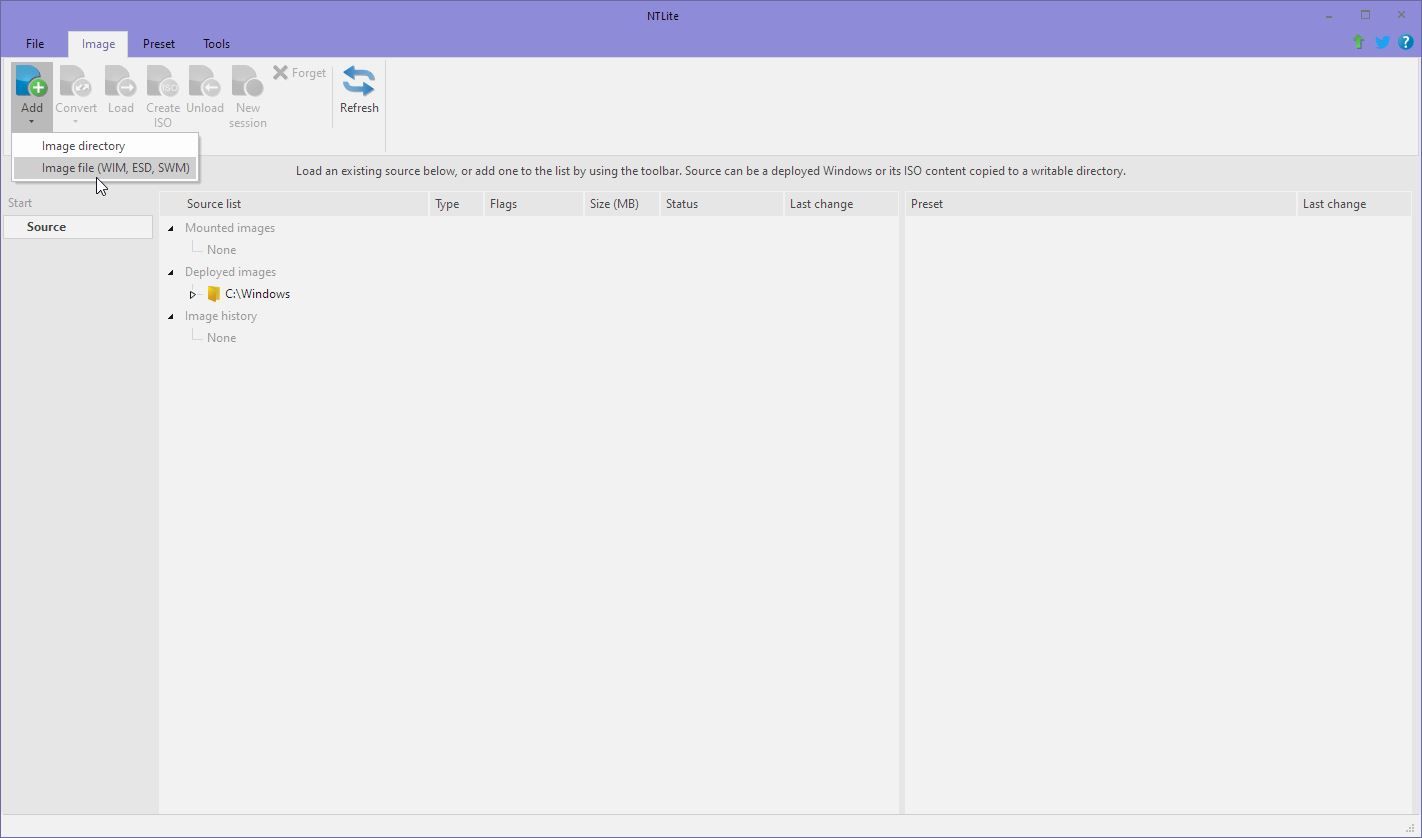Choose Image file (WIM, ESD, SWM)
Viewport: 1422px width, 838px height.
(105, 168)
